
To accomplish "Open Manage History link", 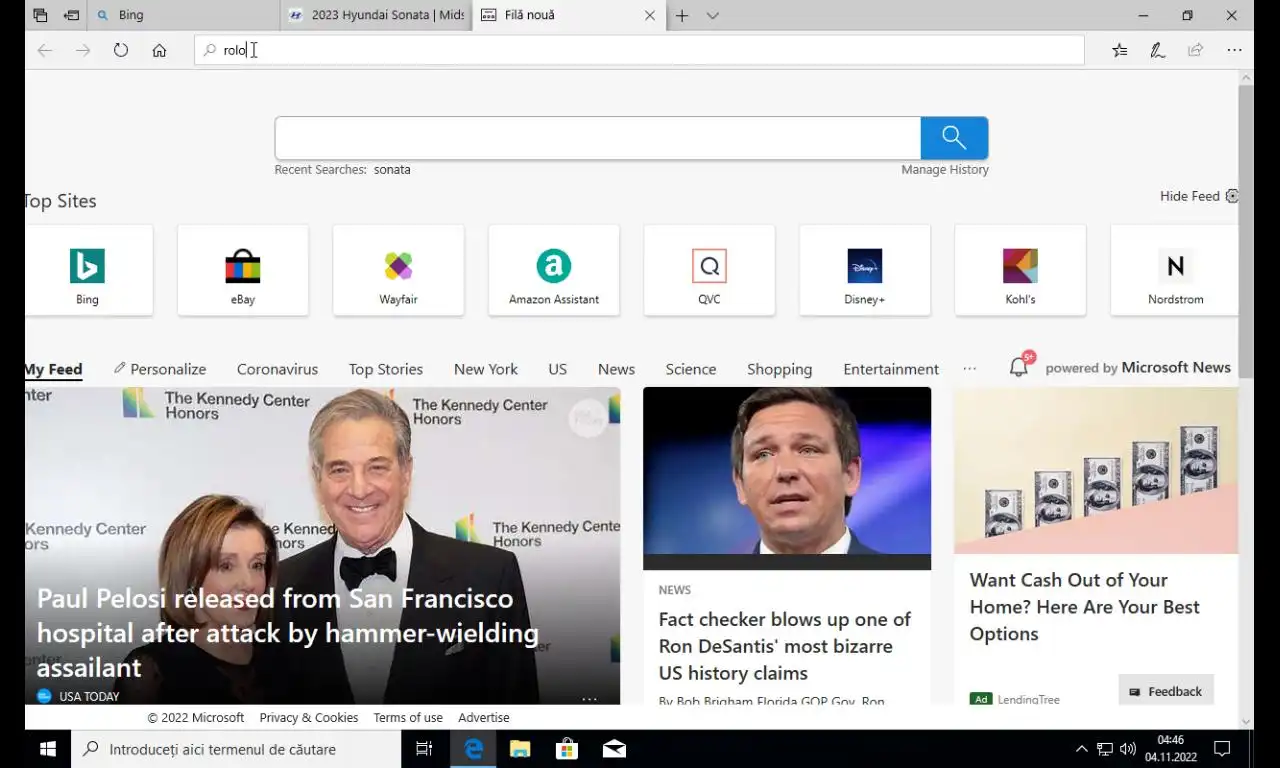I will [945, 170].
